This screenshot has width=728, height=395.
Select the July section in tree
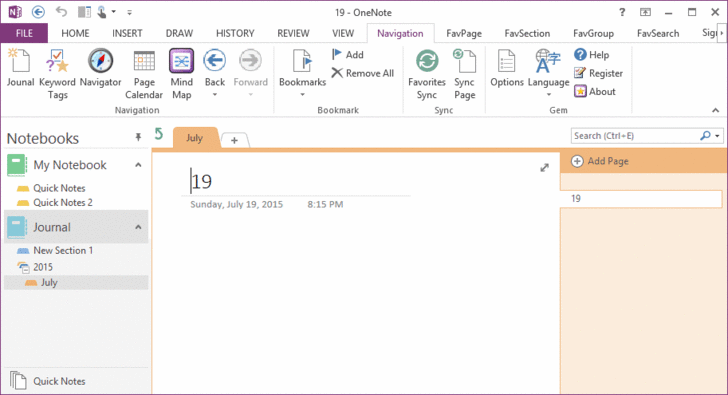pos(76,282)
